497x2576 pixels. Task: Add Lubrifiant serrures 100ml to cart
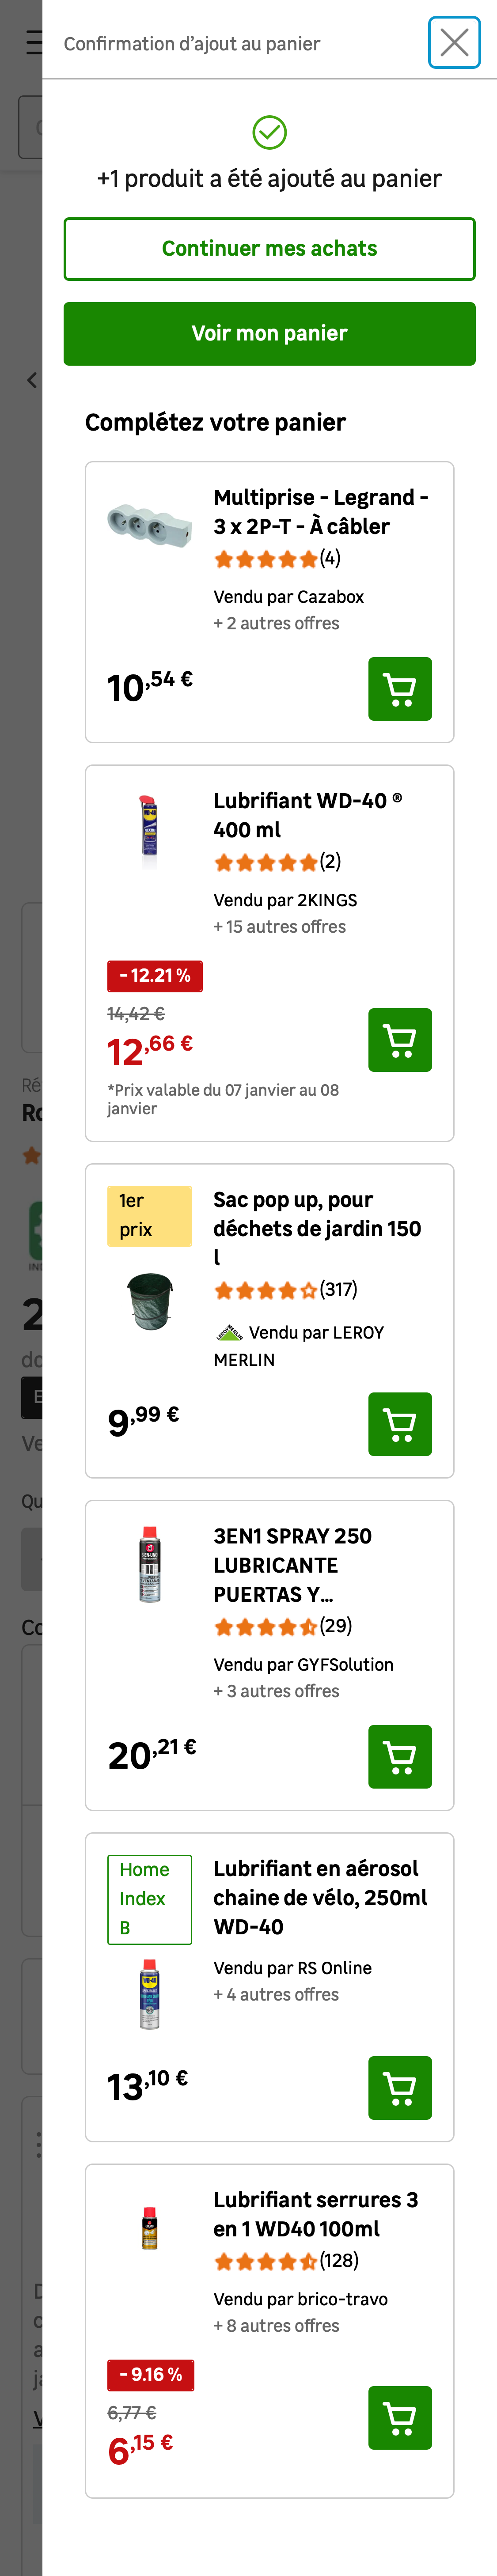point(399,2418)
